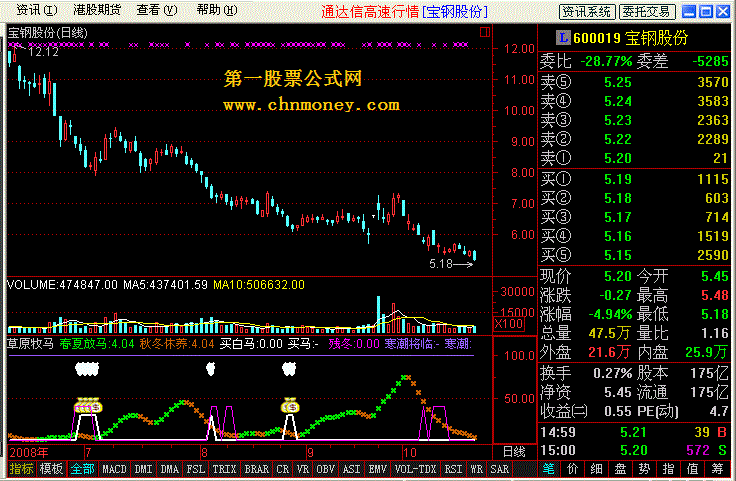Viewport: 736px width, 481px height.
Task: Click the X100 volume unit box
Action: (508, 324)
